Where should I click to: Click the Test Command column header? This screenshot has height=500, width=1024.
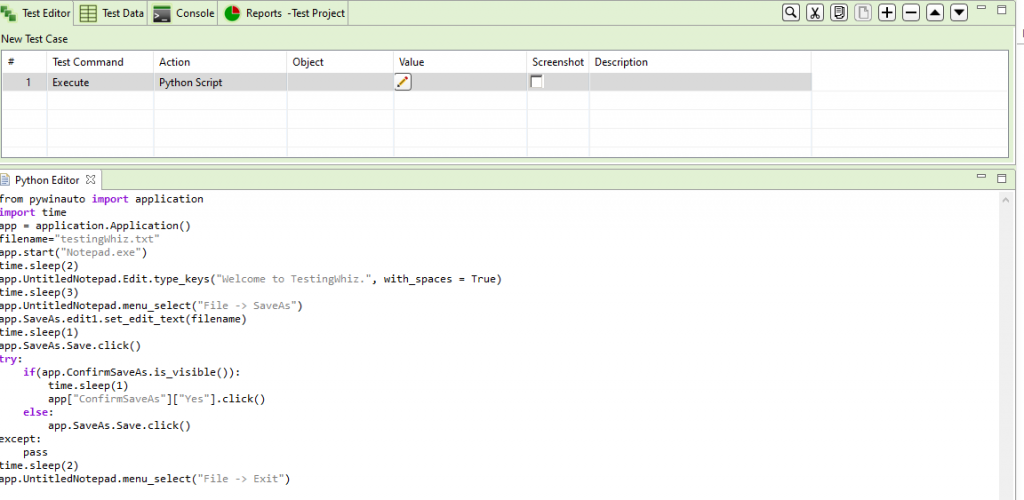[x=101, y=62]
